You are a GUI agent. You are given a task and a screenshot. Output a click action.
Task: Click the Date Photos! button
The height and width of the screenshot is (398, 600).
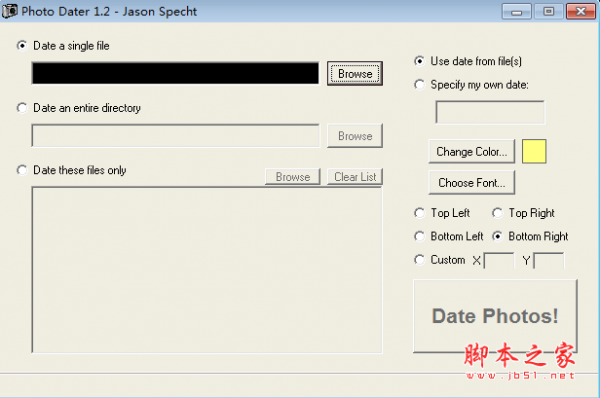495,316
